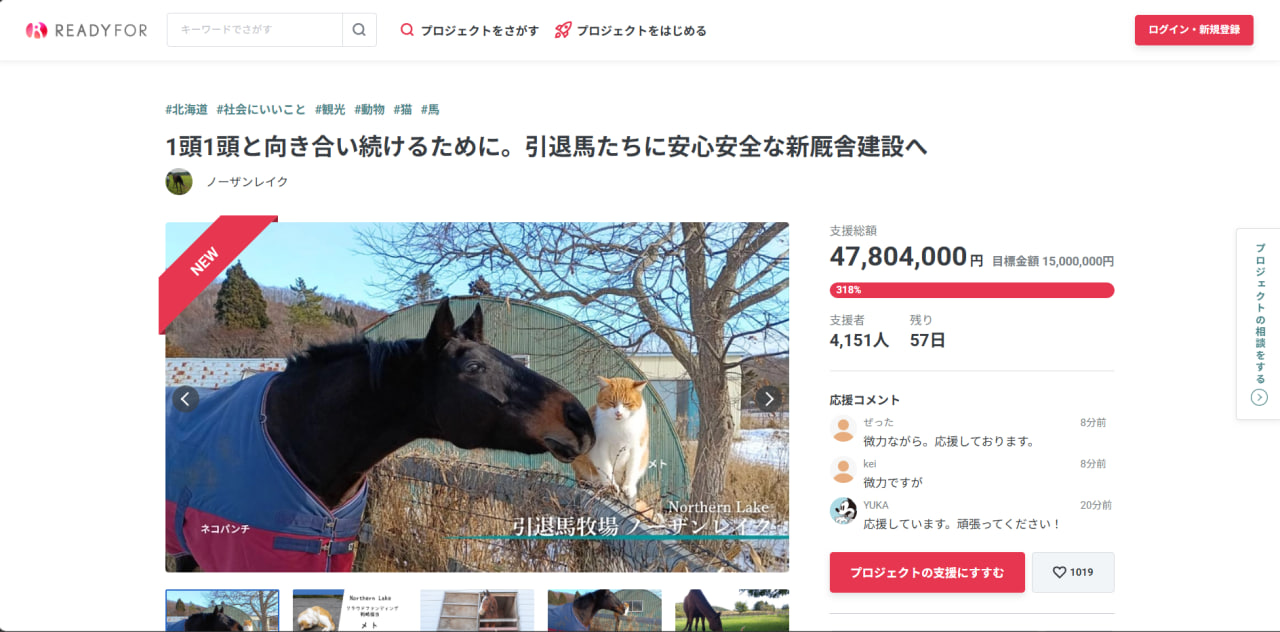Click ぜった commenter avatar icon
This screenshot has width=1280, height=632.
click(x=843, y=429)
